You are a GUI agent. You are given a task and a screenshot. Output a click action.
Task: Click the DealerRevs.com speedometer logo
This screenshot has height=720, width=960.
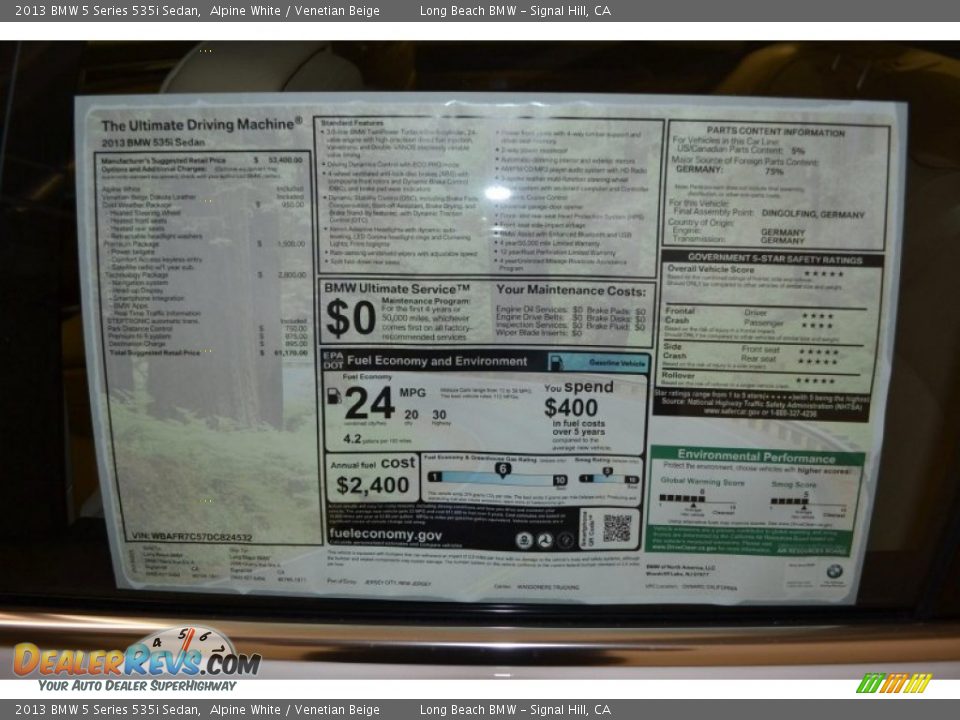[x=135, y=658]
